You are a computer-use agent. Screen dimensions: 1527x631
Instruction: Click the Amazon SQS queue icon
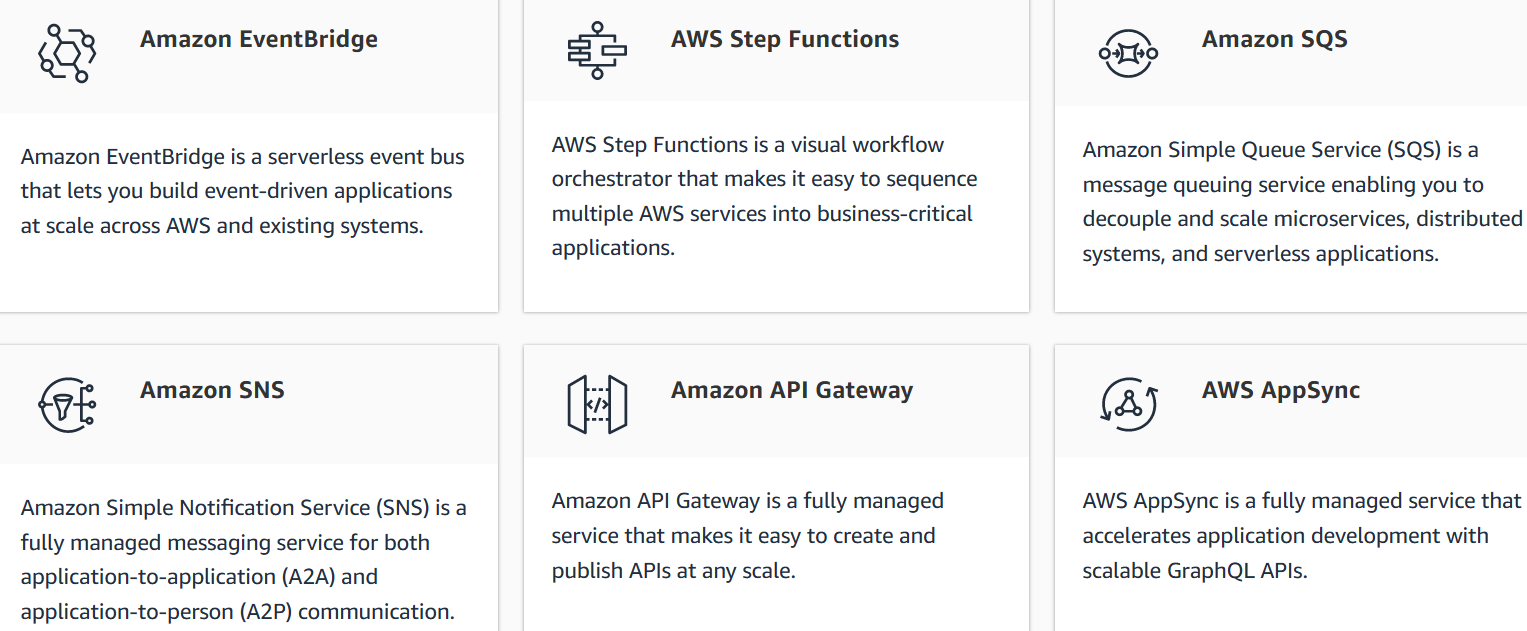click(1128, 53)
